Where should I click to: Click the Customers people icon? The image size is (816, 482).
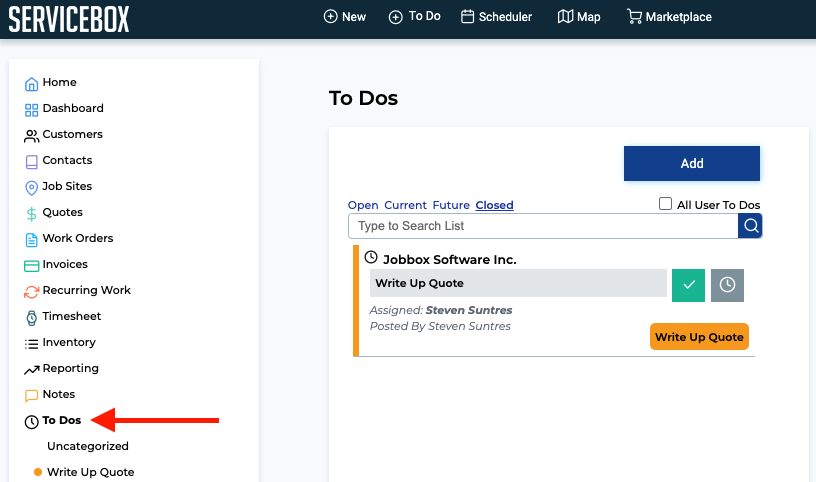(31, 135)
